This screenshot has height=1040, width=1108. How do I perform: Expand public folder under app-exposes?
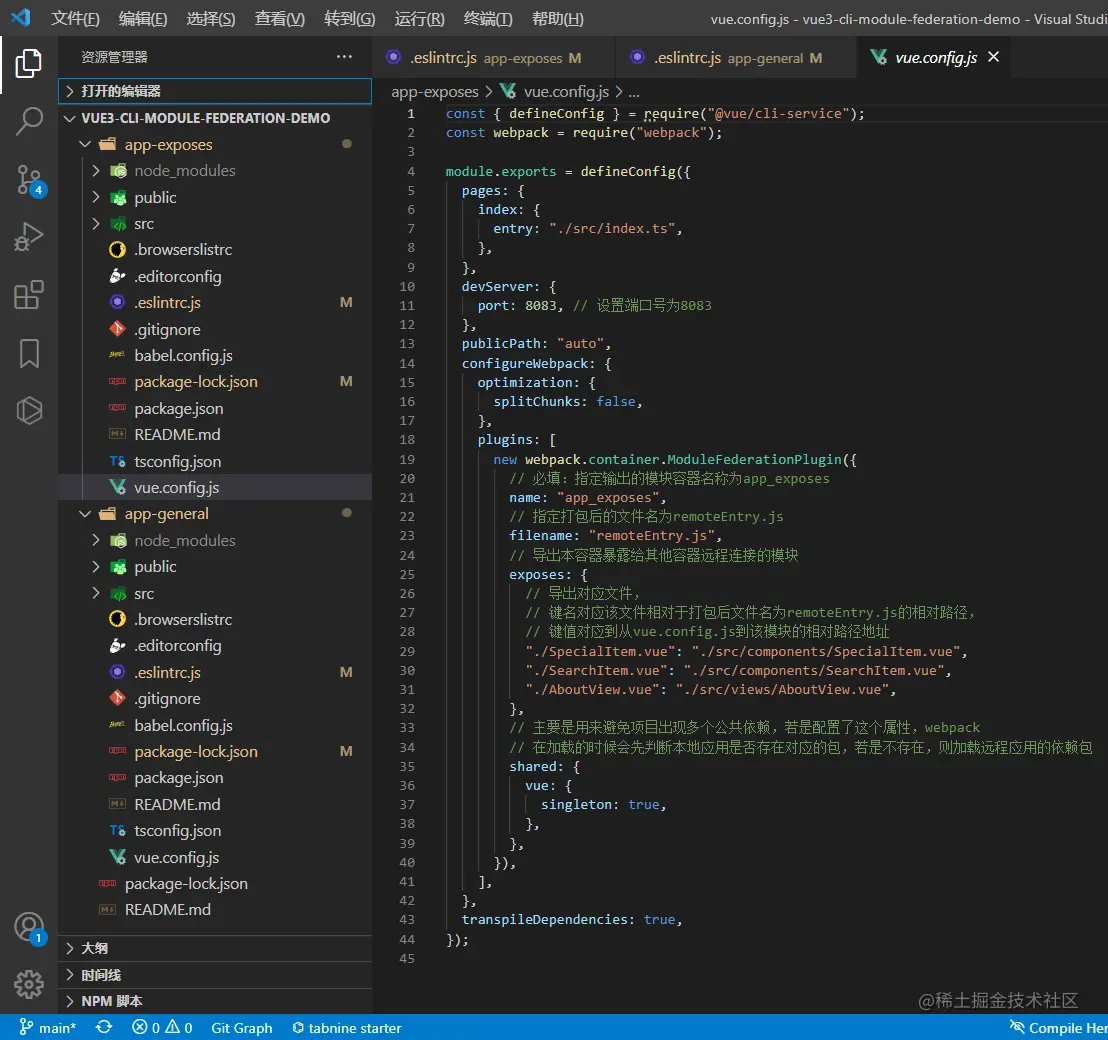[215, 198]
